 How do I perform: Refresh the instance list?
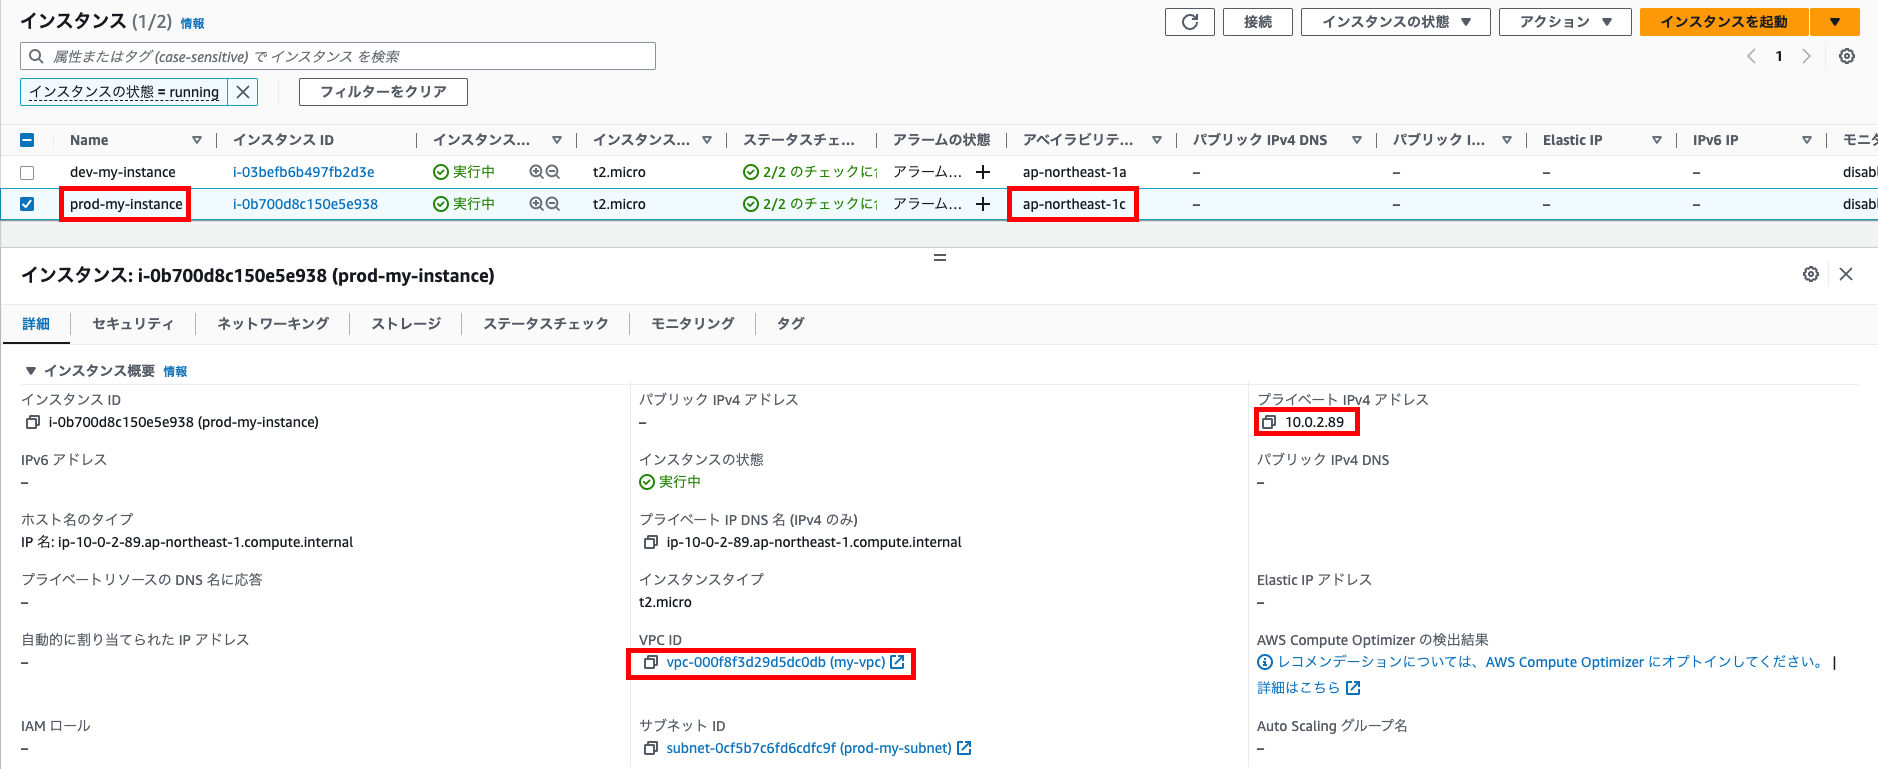pos(1190,22)
